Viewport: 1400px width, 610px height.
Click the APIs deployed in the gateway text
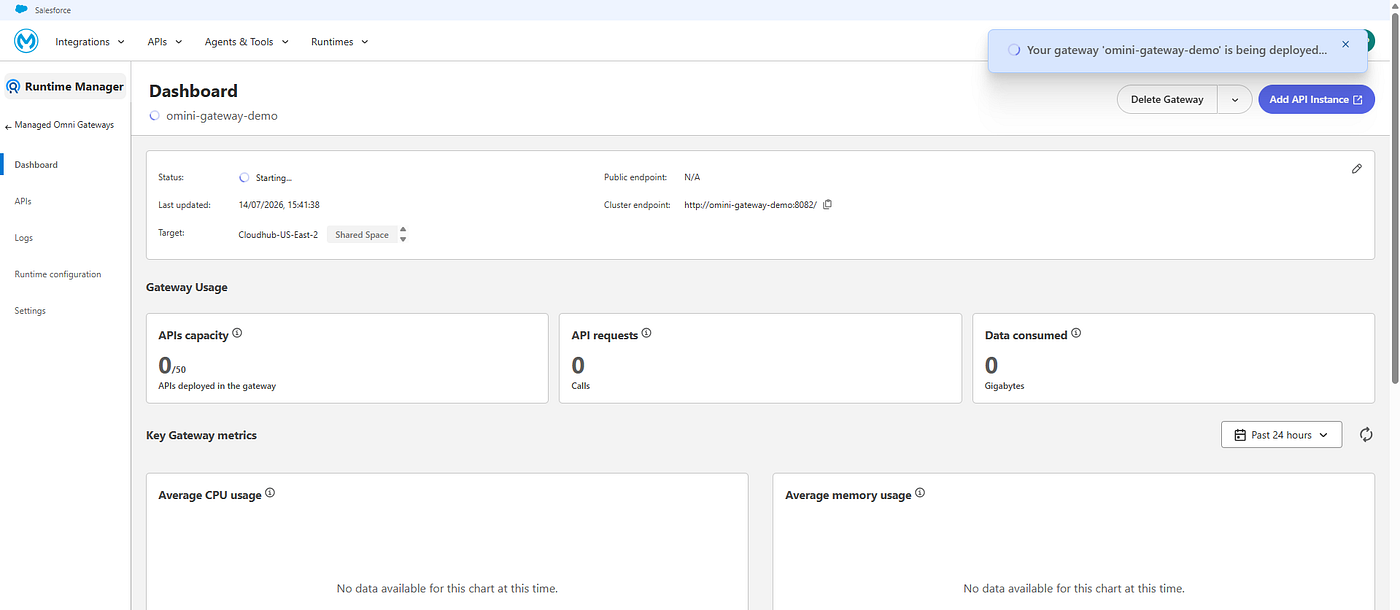pyautogui.click(x=217, y=386)
